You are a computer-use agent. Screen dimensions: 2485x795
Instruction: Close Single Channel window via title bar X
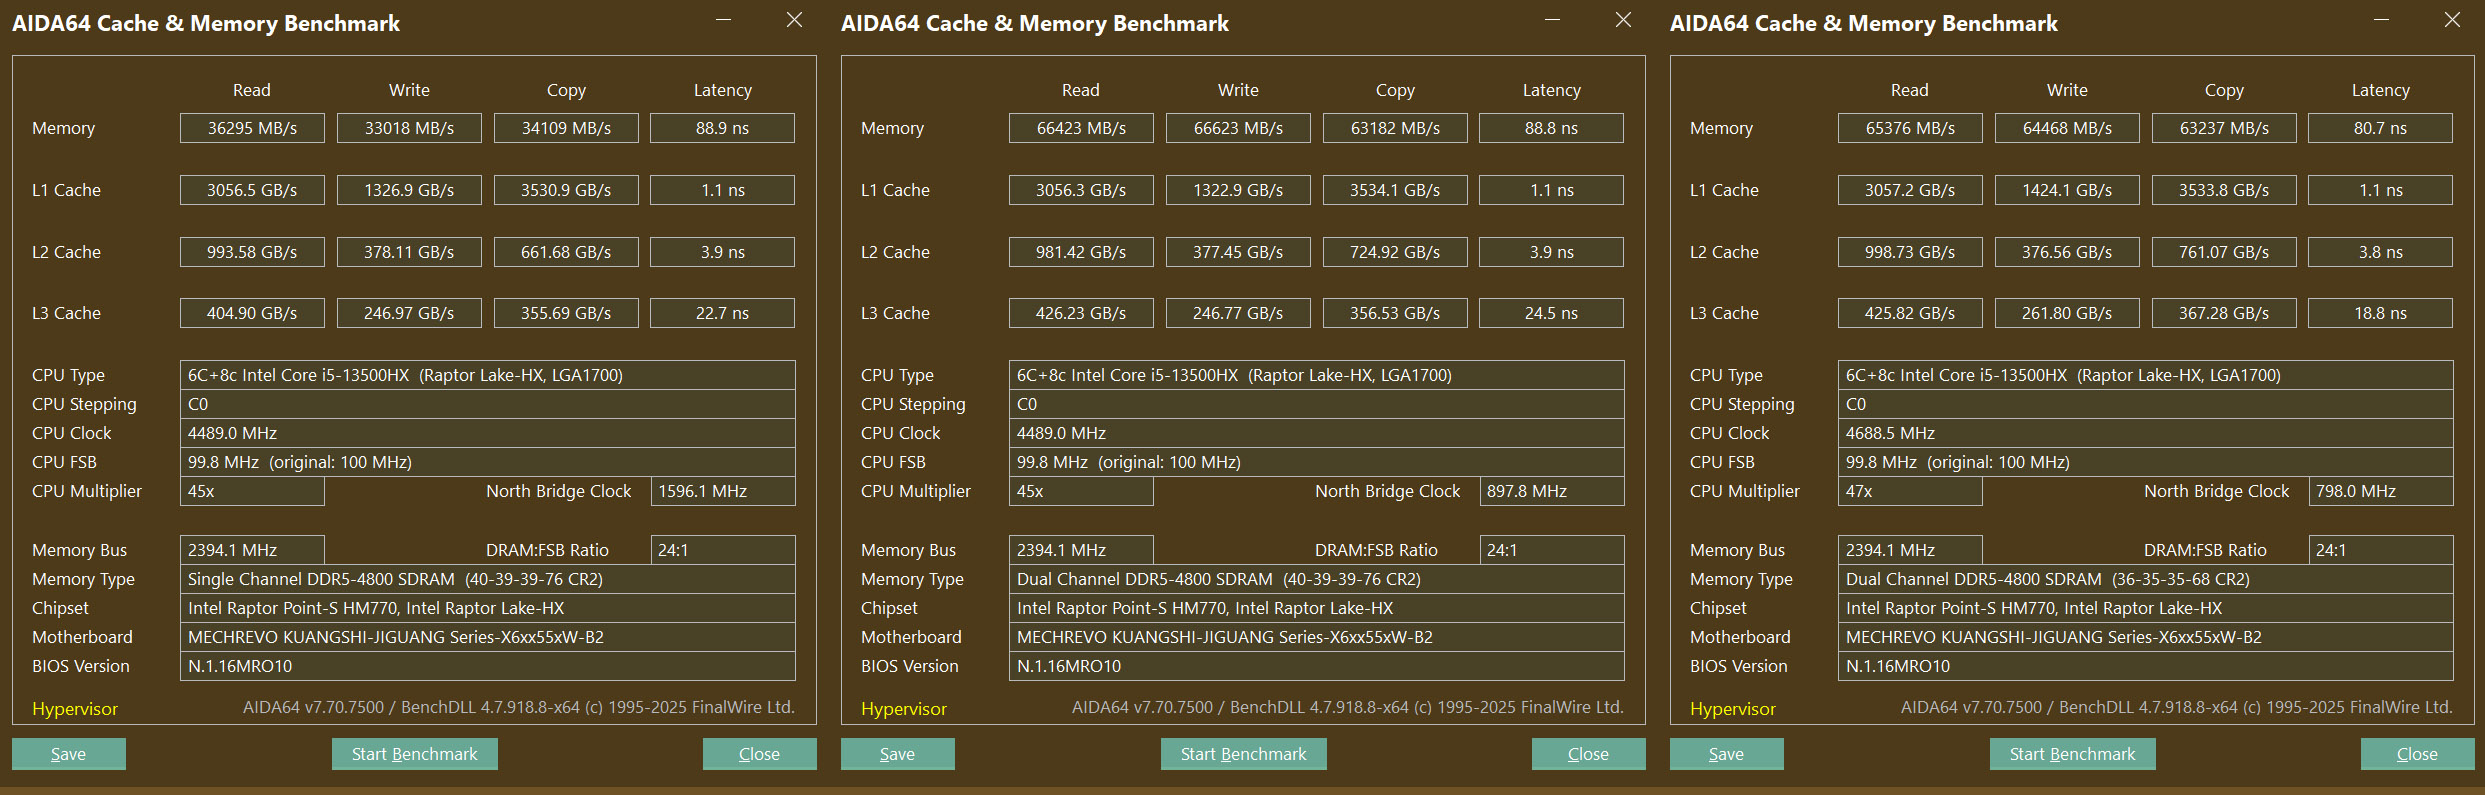click(794, 20)
